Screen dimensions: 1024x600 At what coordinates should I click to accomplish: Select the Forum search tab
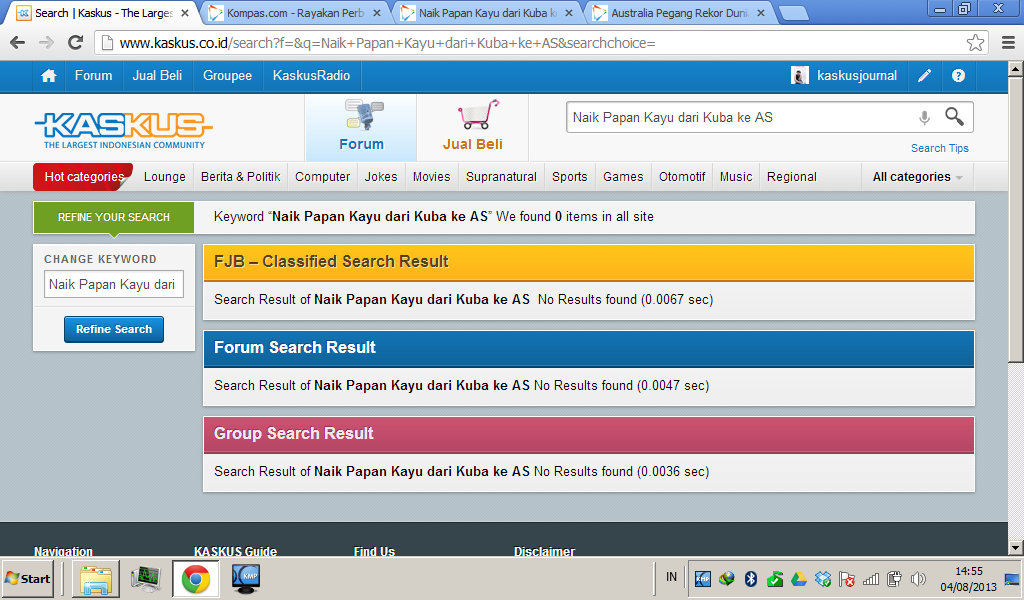point(361,127)
